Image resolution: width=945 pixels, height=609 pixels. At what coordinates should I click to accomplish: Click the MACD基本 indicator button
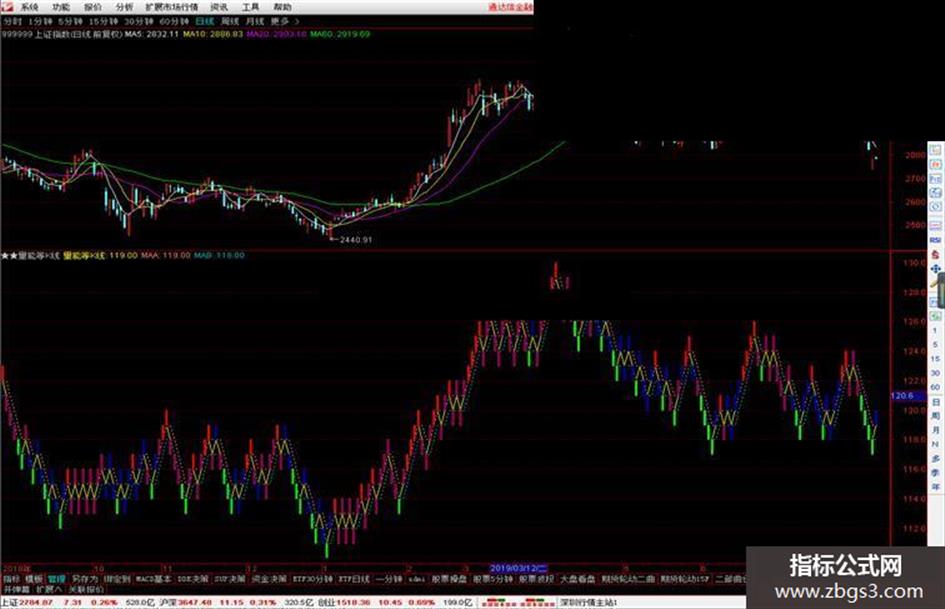[154, 578]
